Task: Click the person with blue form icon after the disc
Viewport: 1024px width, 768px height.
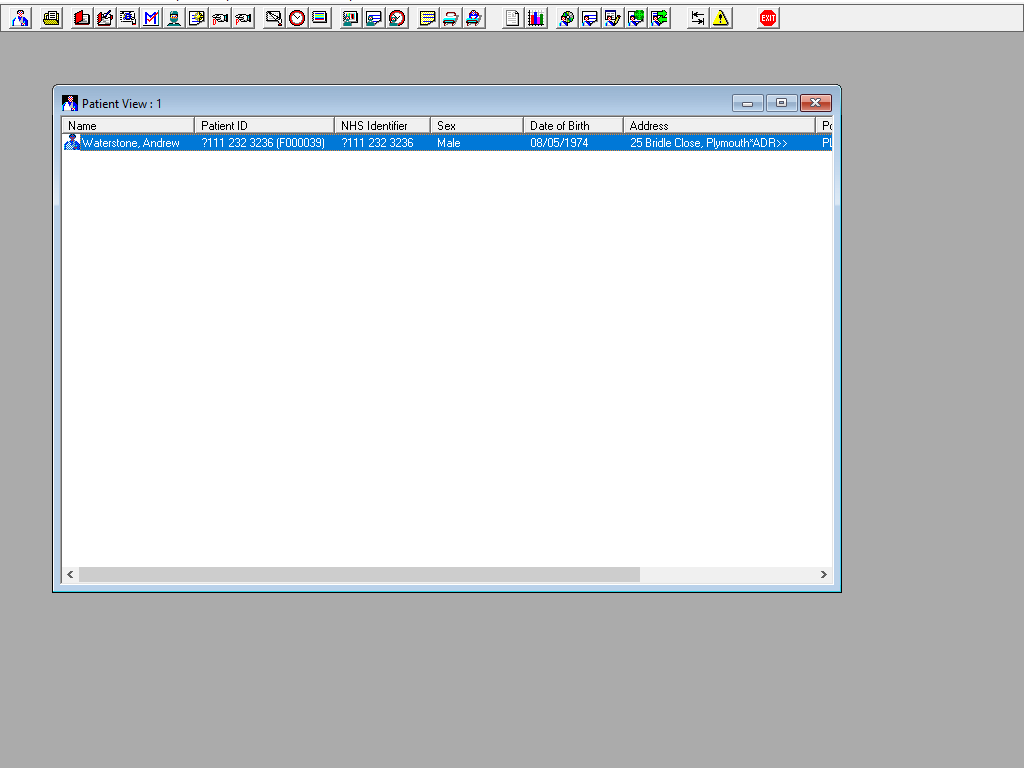Action: click(x=590, y=18)
